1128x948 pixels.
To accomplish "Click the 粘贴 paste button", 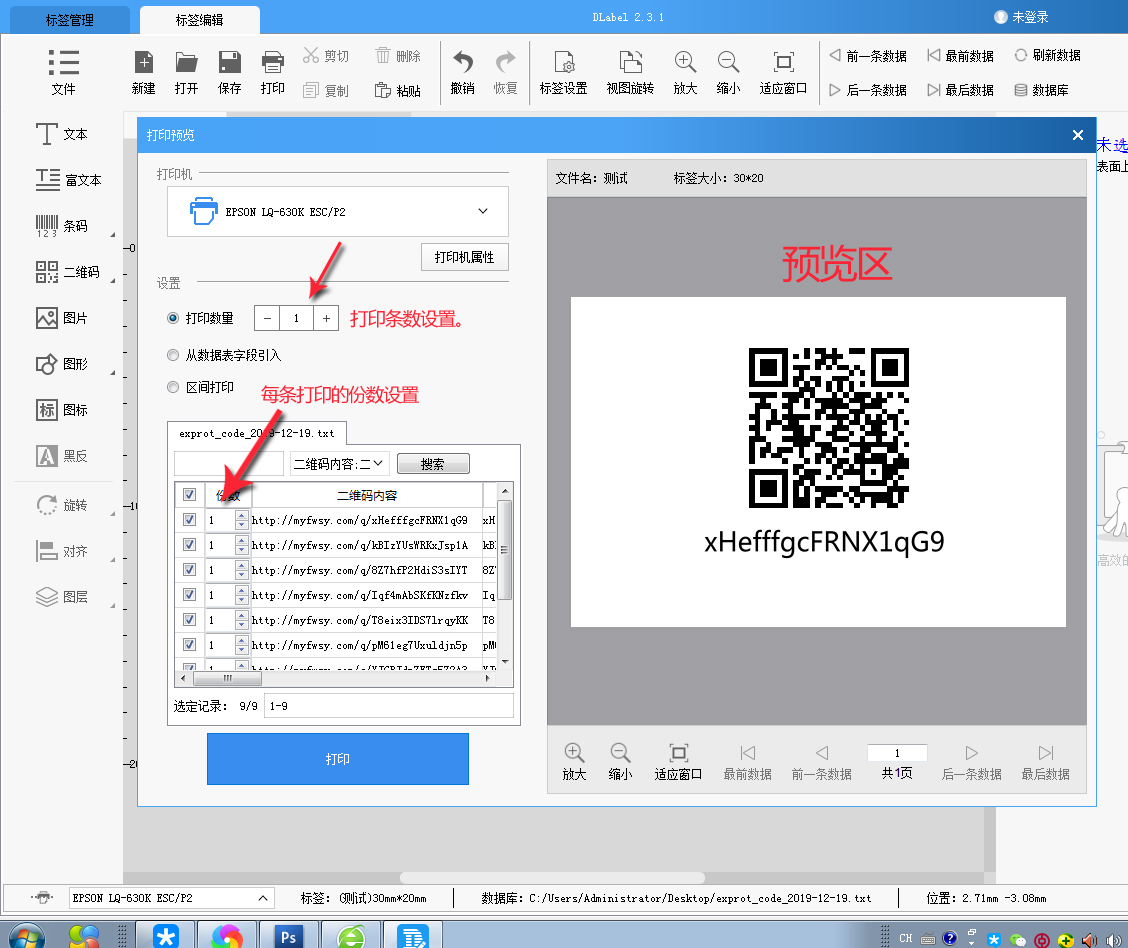I will coord(398,91).
